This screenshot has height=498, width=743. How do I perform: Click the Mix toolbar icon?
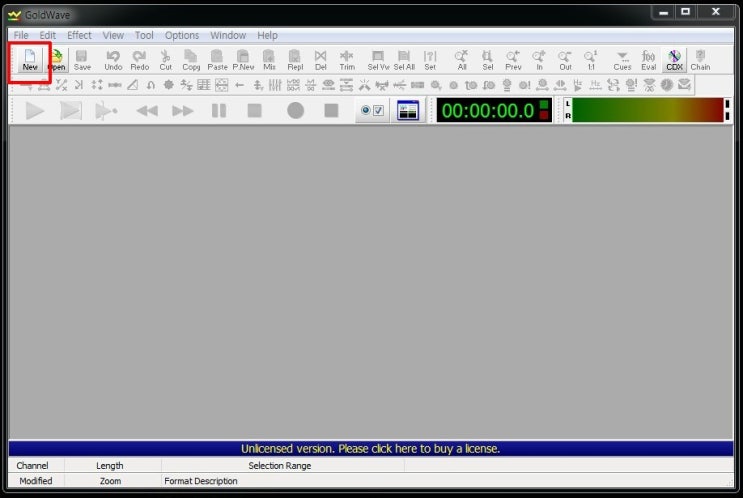tap(269, 60)
